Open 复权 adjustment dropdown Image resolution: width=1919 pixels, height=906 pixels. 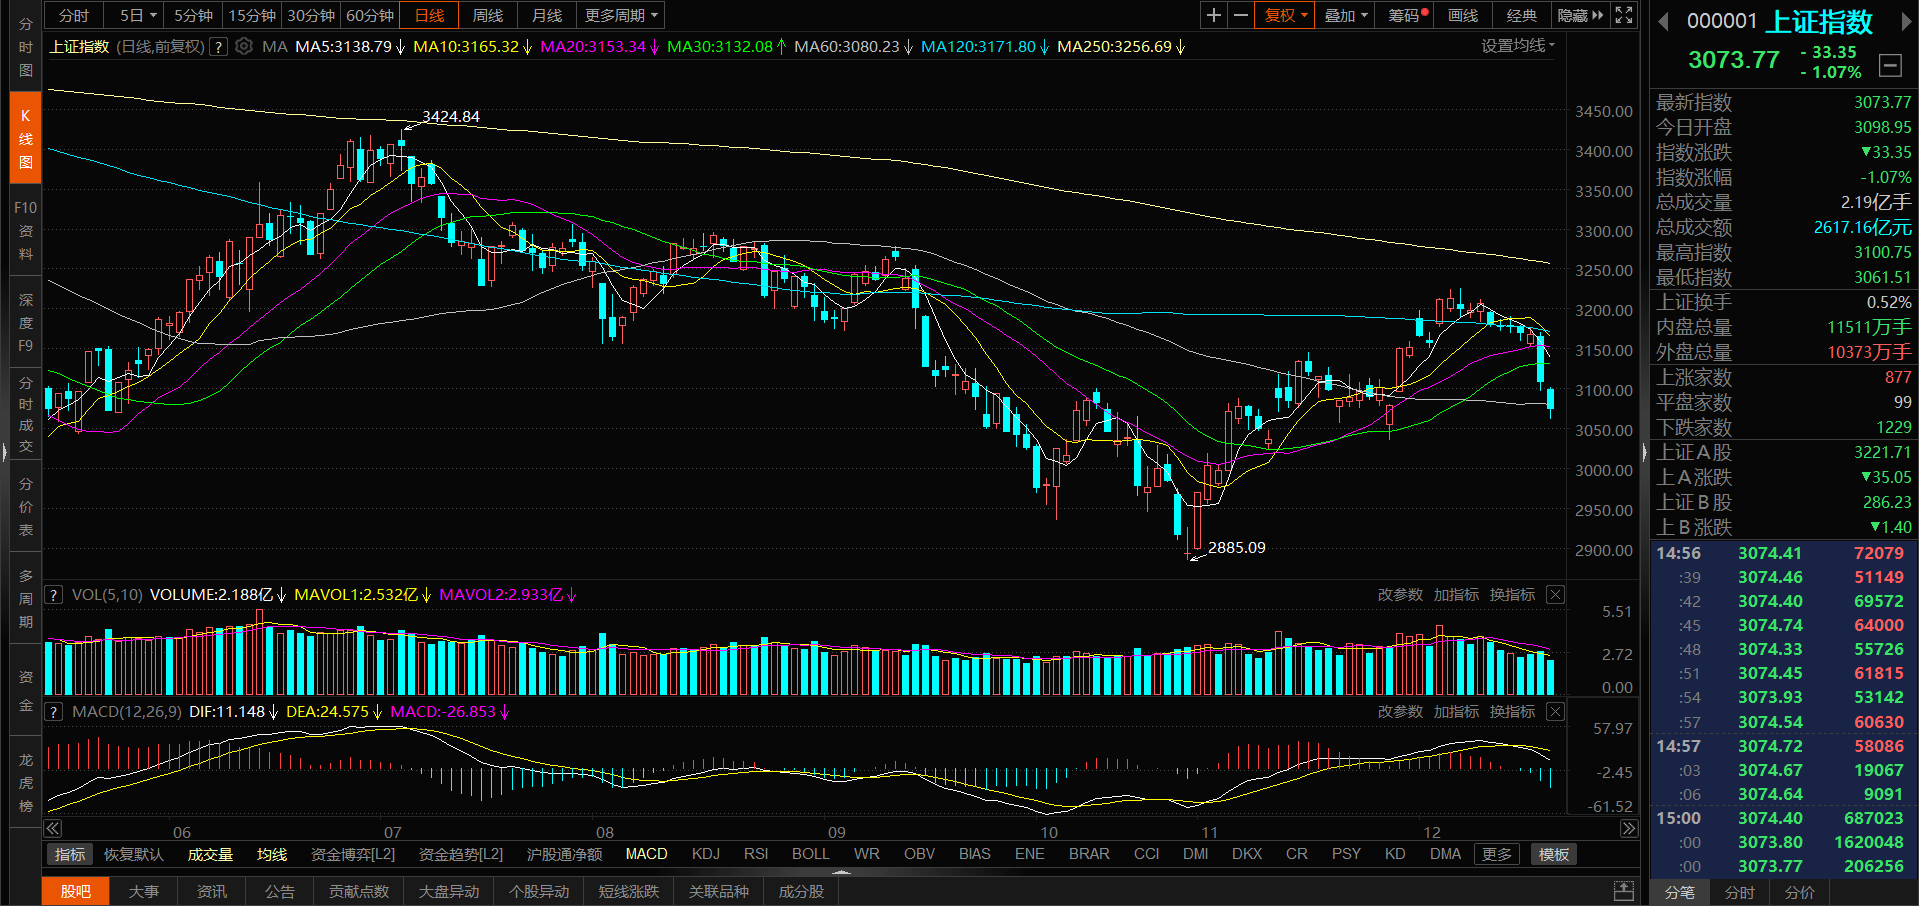pyautogui.click(x=1285, y=15)
